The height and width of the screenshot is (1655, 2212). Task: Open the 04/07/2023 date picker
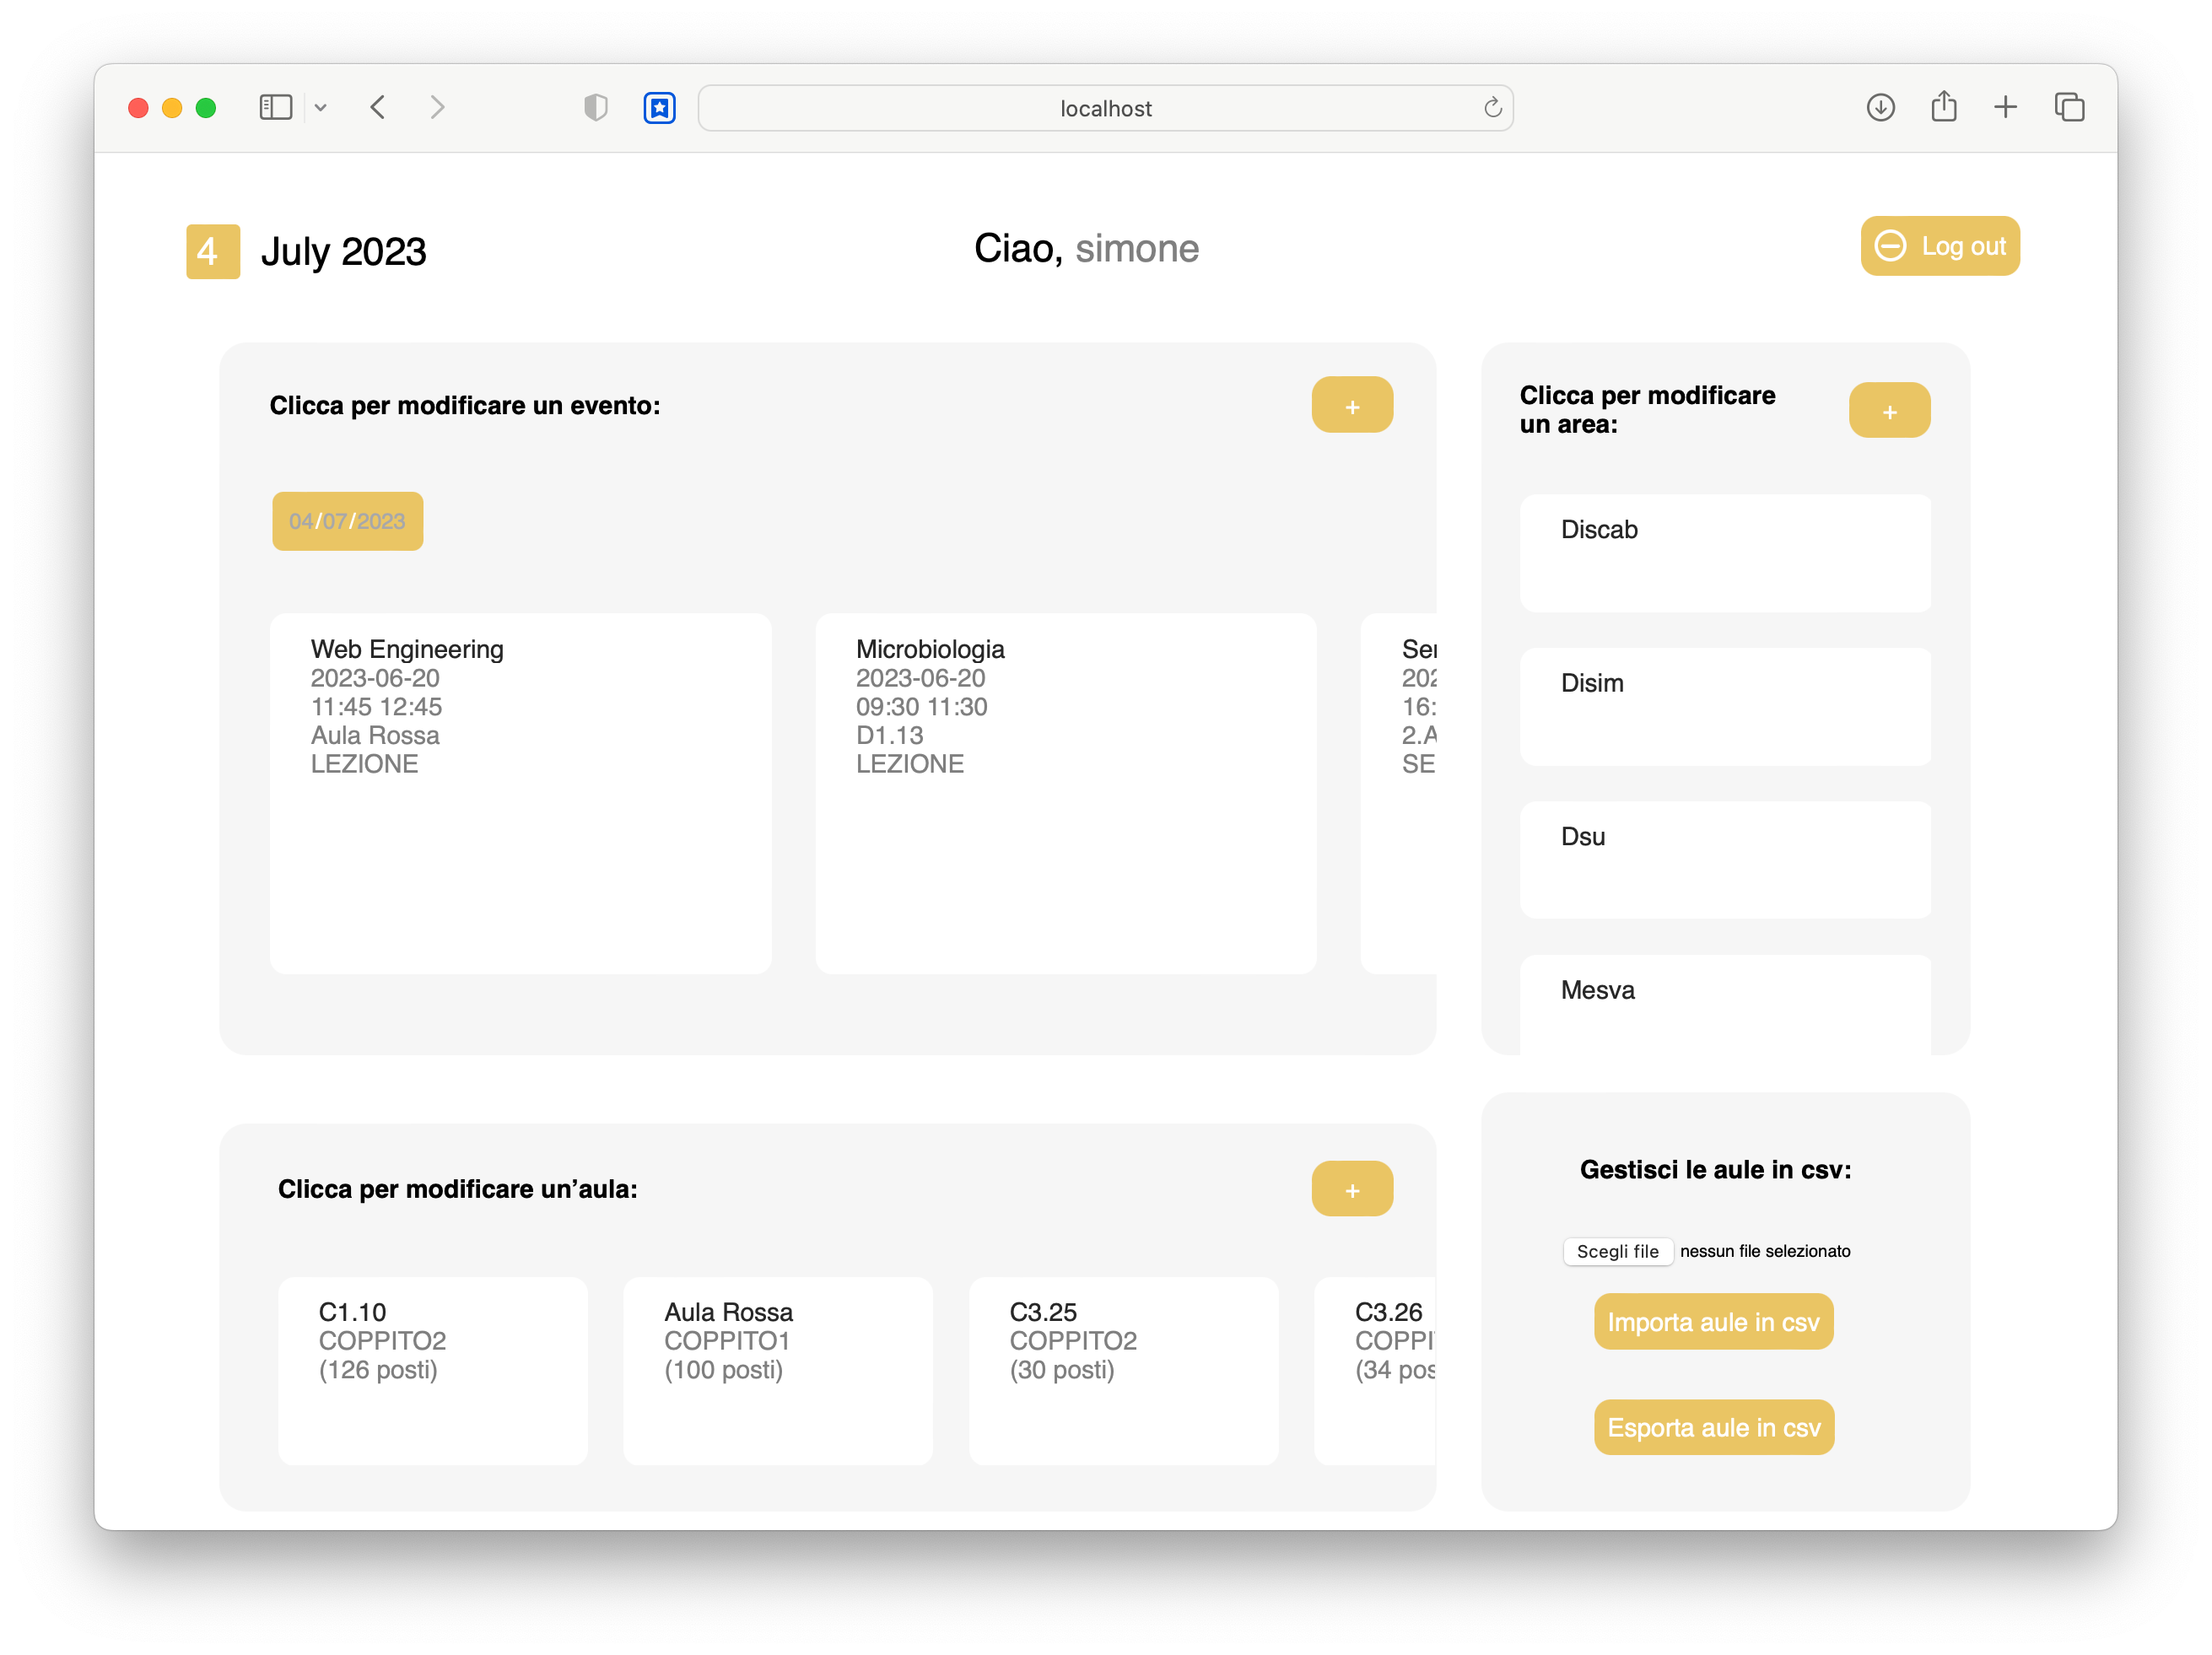pos(347,521)
